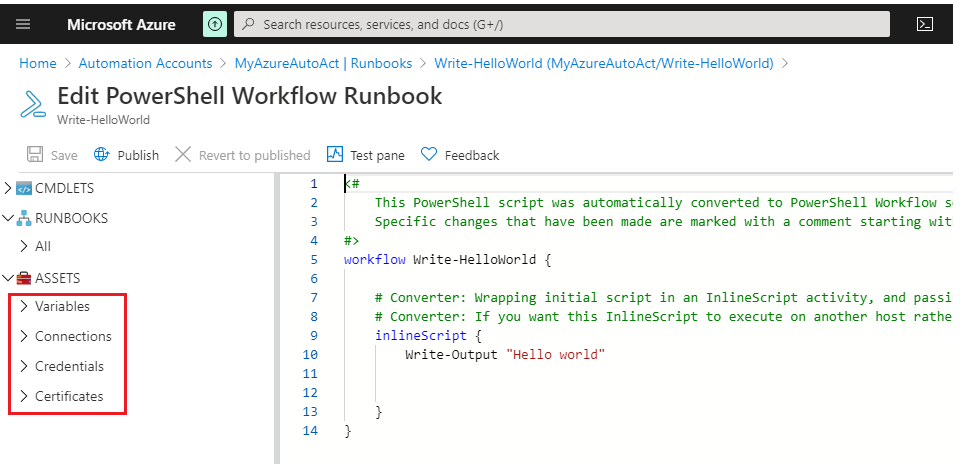This screenshot has width=963, height=472.
Task: Click line number 1 in editor
Action: [x=314, y=184]
